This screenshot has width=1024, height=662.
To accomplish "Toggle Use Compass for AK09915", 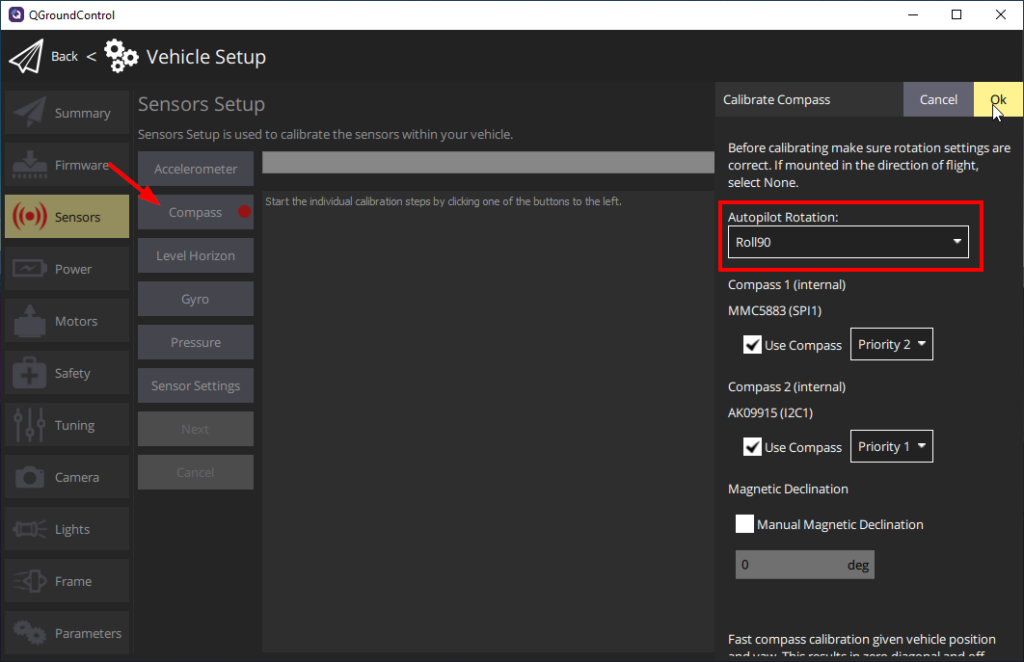I will (x=753, y=447).
